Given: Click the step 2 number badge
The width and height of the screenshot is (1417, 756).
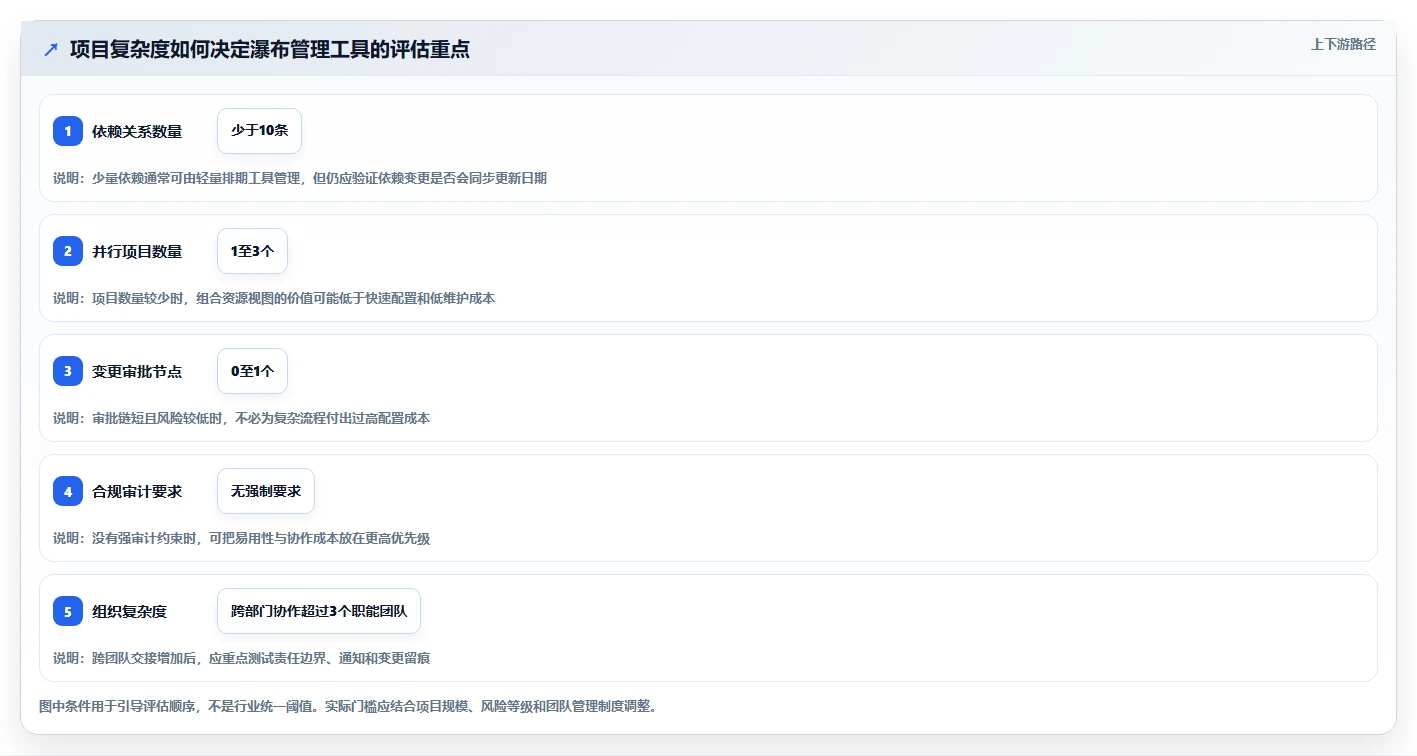Looking at the screenshot, I should pyautogui.click(x=68, y=251).
